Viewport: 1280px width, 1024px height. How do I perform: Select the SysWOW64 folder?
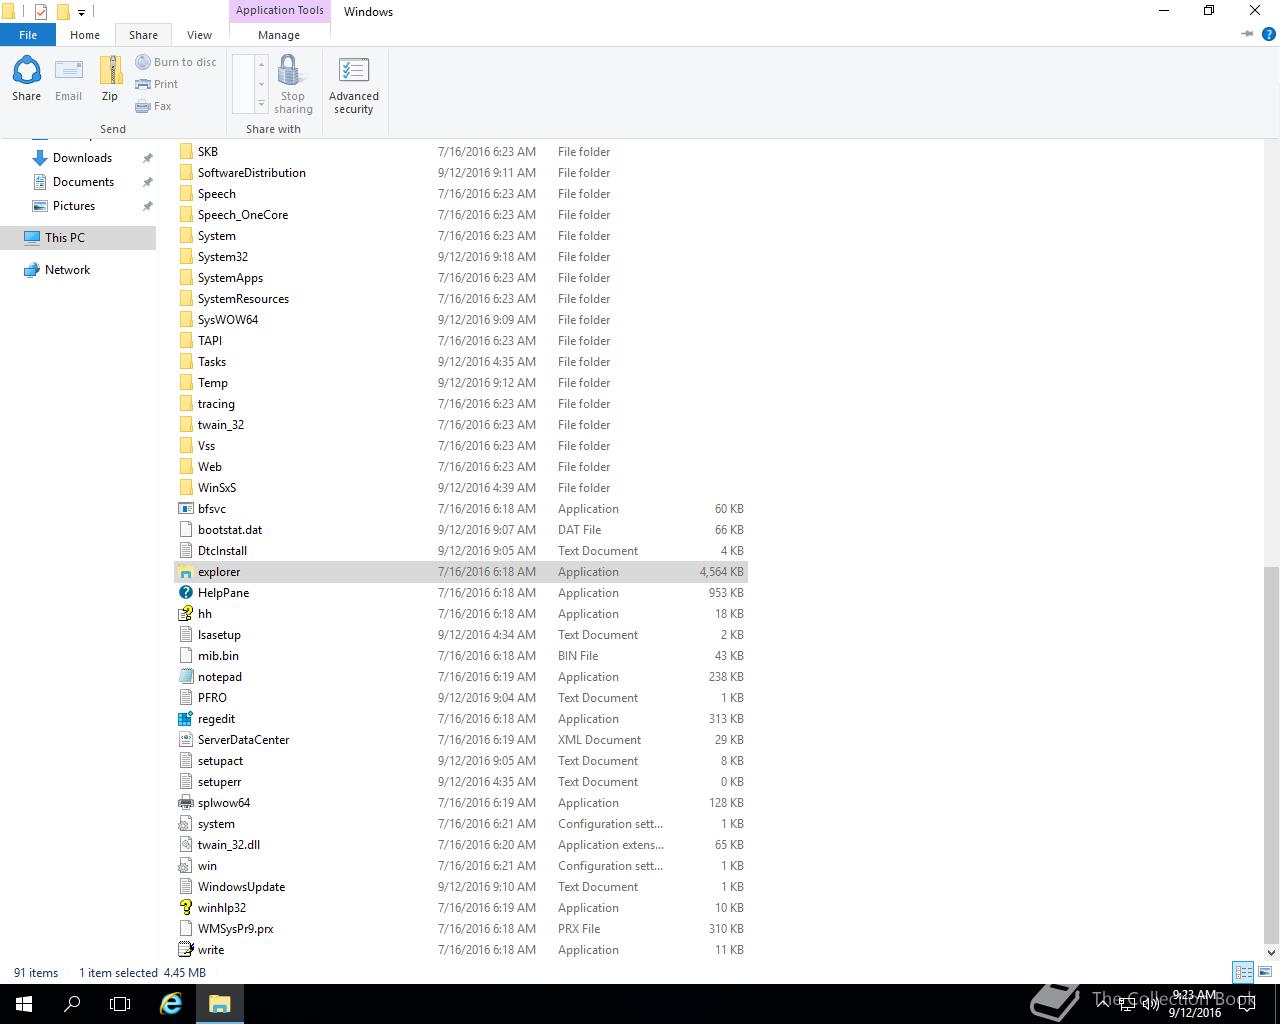[x=461, y=320]
